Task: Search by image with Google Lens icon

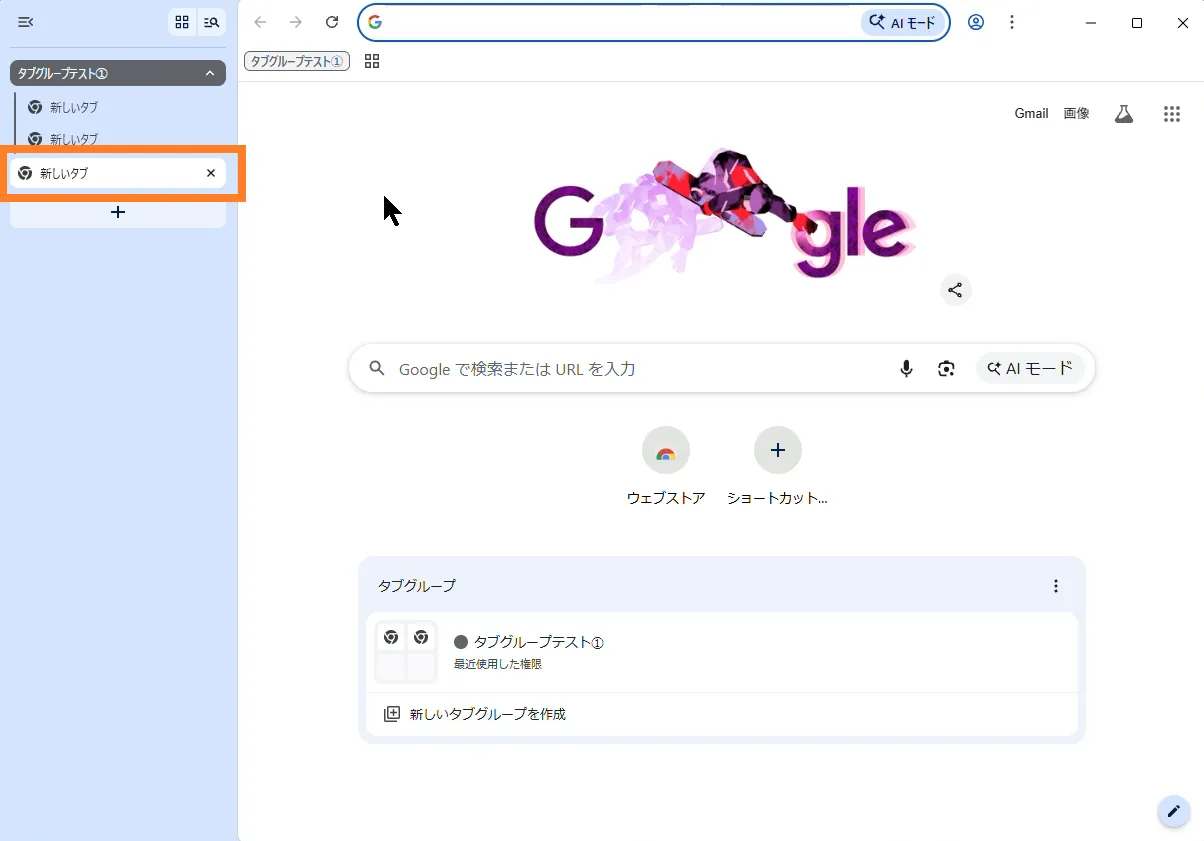Action: point(946,369)
